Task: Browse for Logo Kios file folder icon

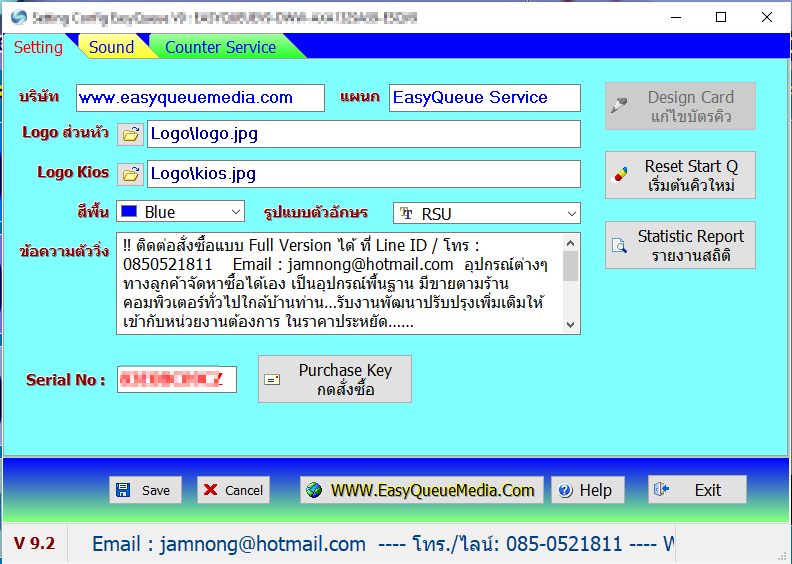Action: [x=131, y=174]
